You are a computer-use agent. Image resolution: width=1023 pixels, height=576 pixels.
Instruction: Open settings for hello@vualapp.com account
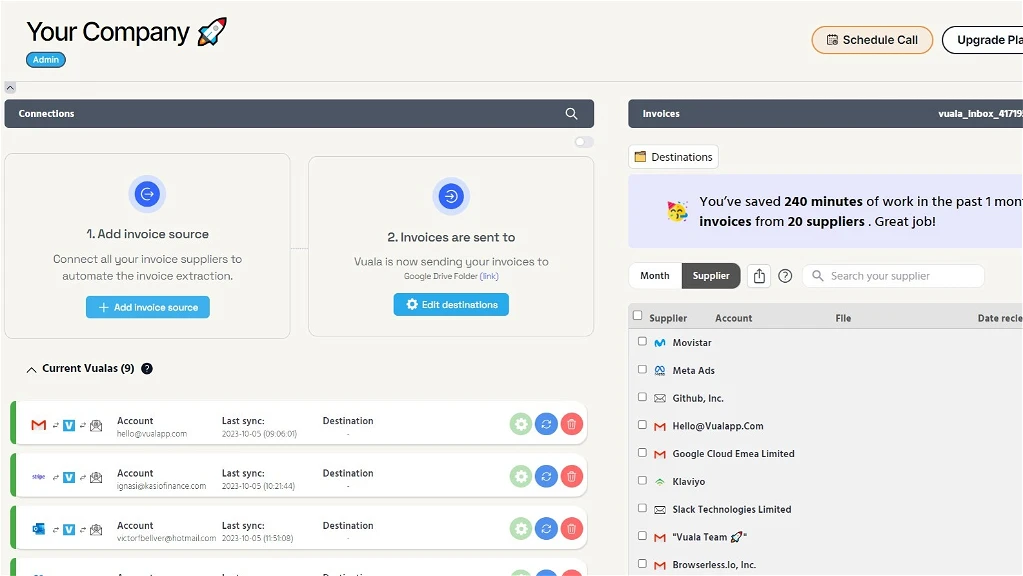521,424
